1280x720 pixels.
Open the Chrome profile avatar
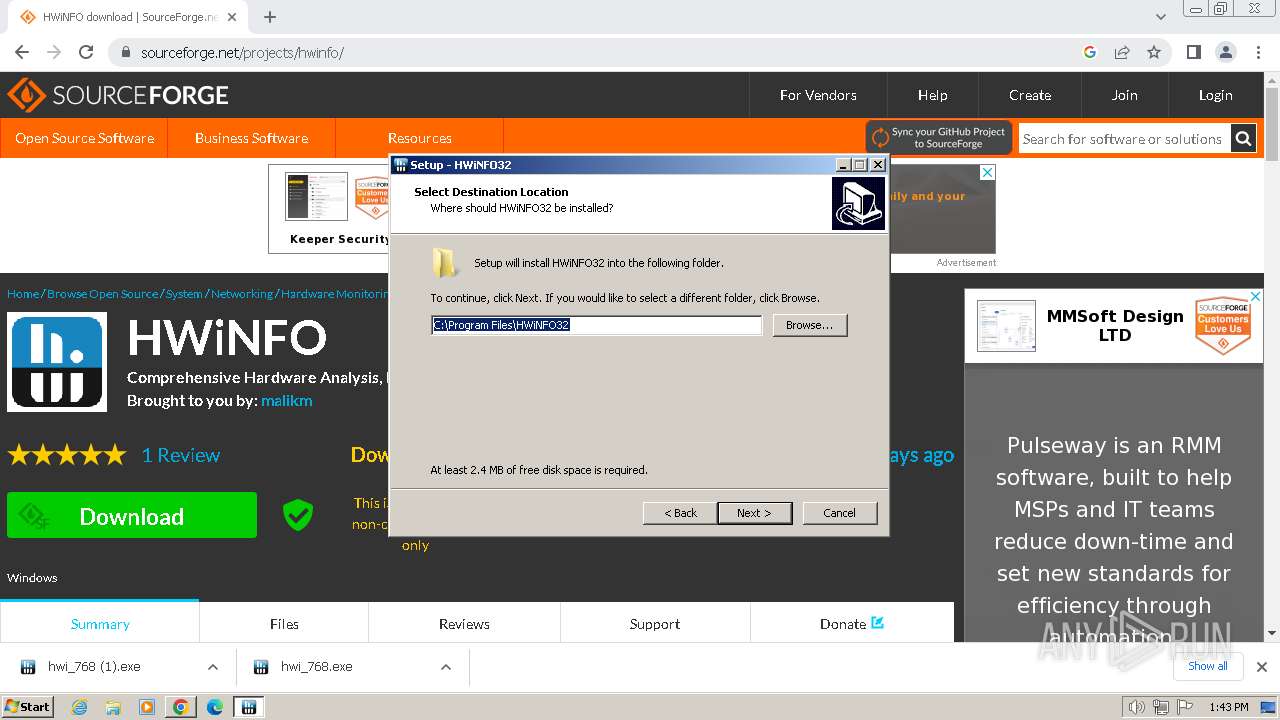(1225, 52)
